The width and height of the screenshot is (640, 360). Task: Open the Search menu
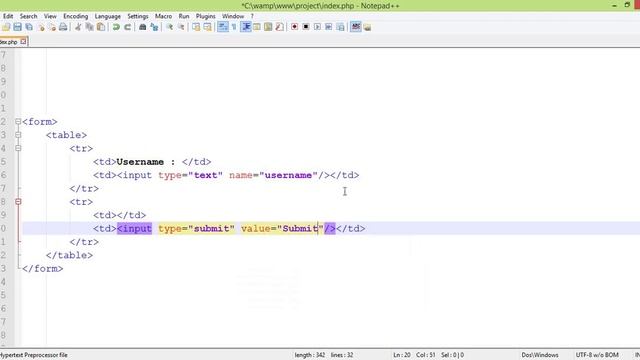point(29,16)
